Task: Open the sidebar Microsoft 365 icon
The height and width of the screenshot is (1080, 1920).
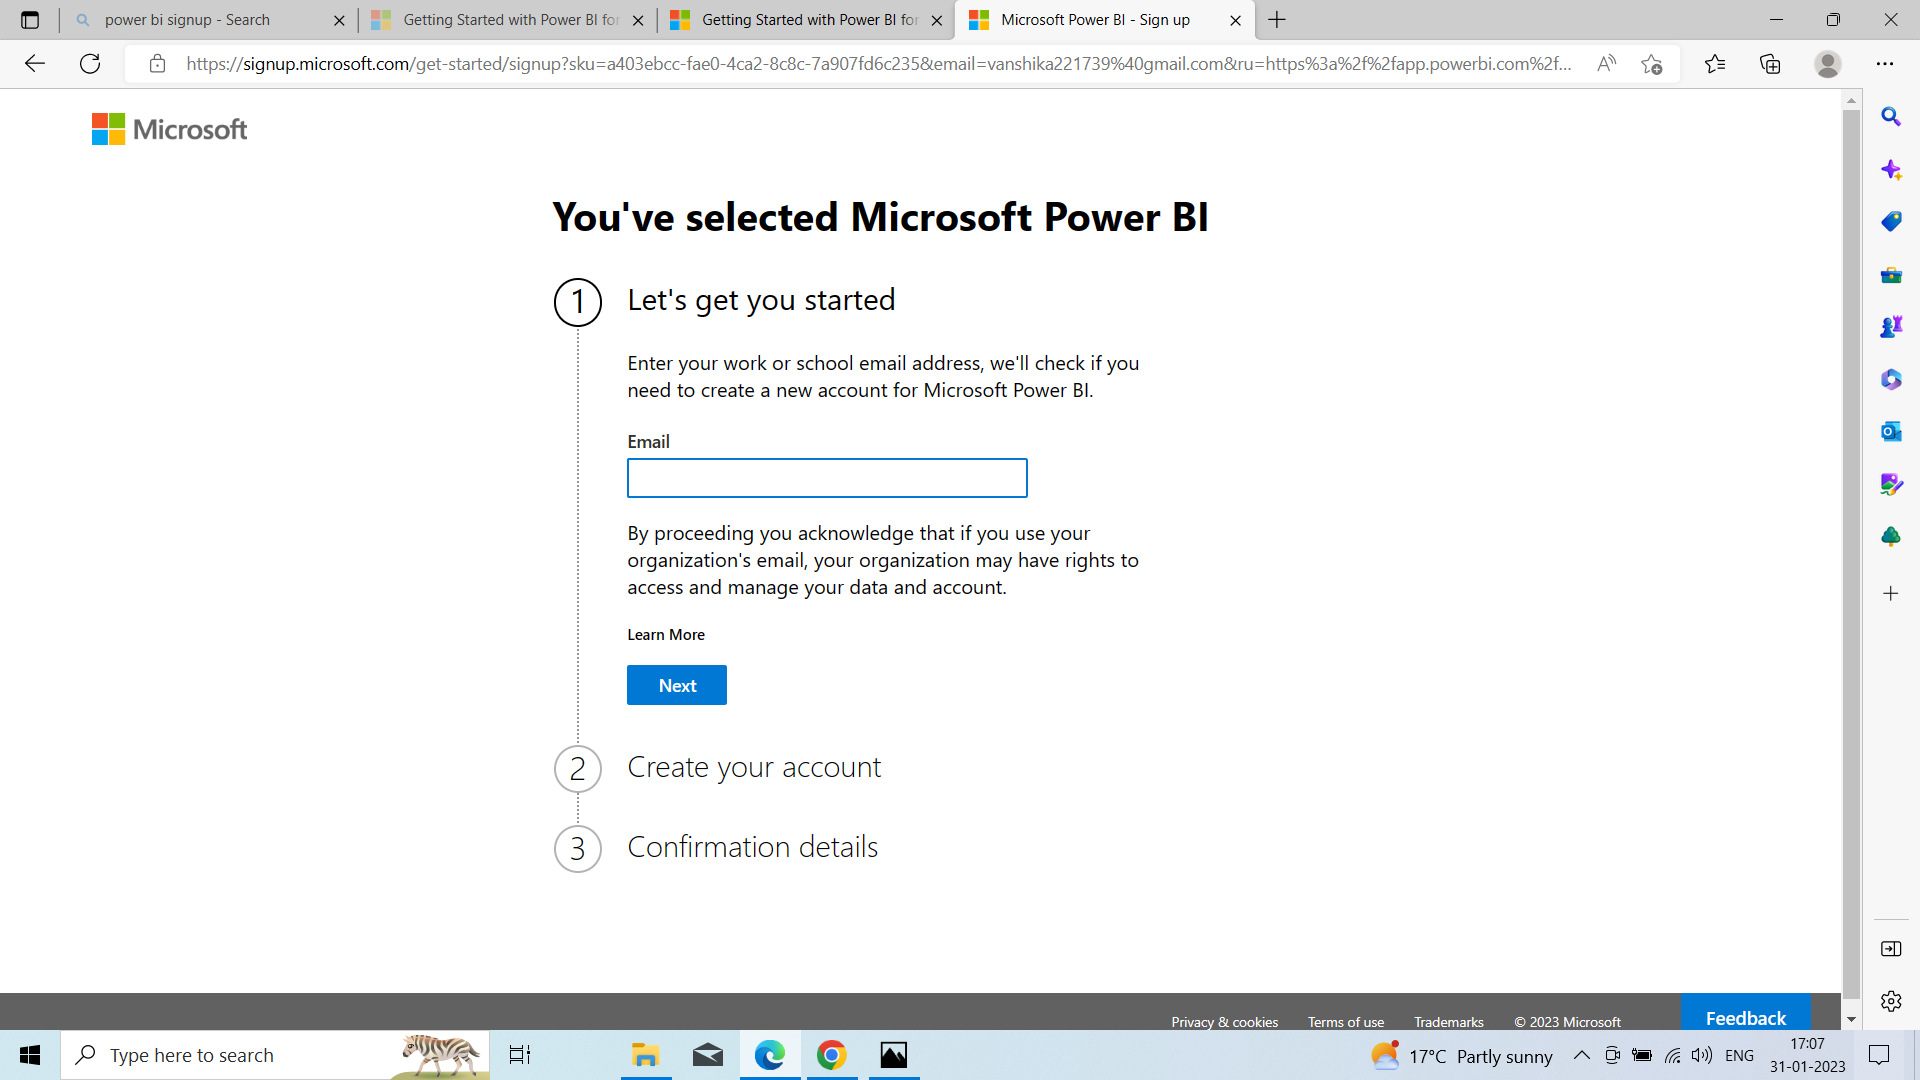Action: click(x=1890, y=379)
